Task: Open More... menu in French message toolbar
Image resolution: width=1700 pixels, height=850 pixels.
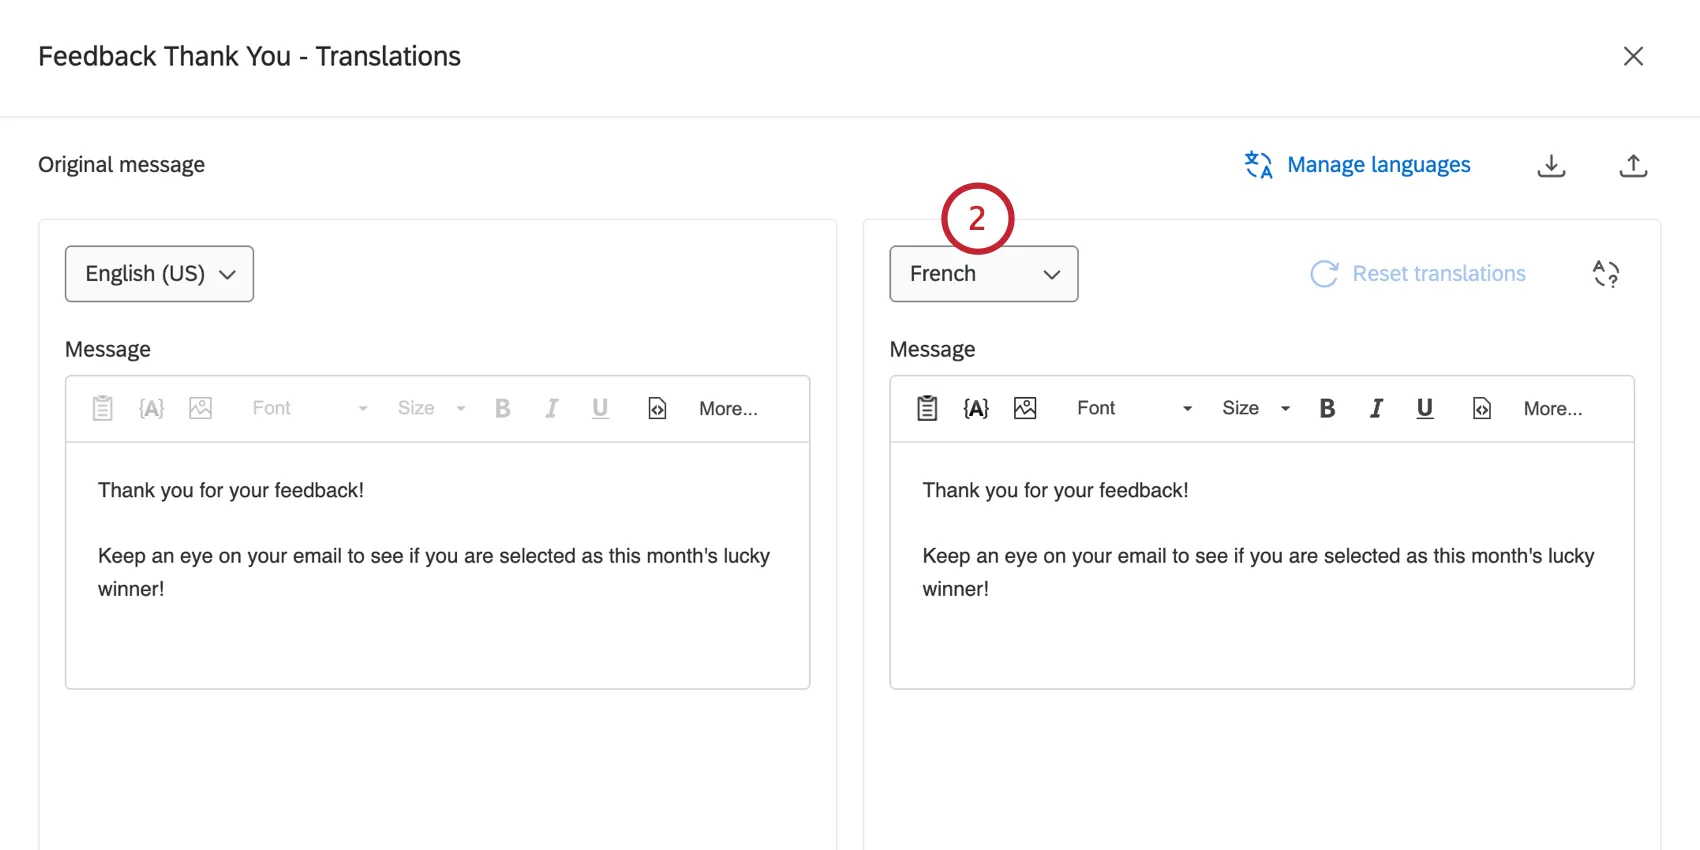Action: 1553,408
